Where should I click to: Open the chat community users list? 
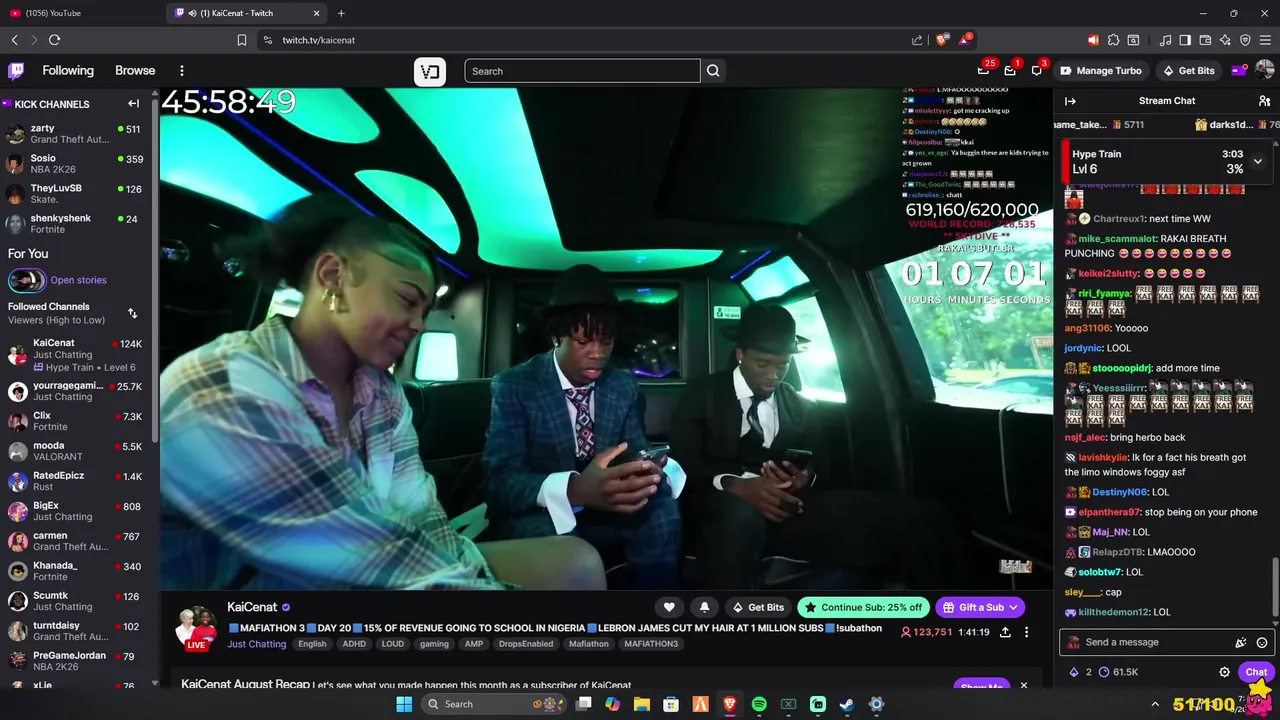pos(1264,101)
